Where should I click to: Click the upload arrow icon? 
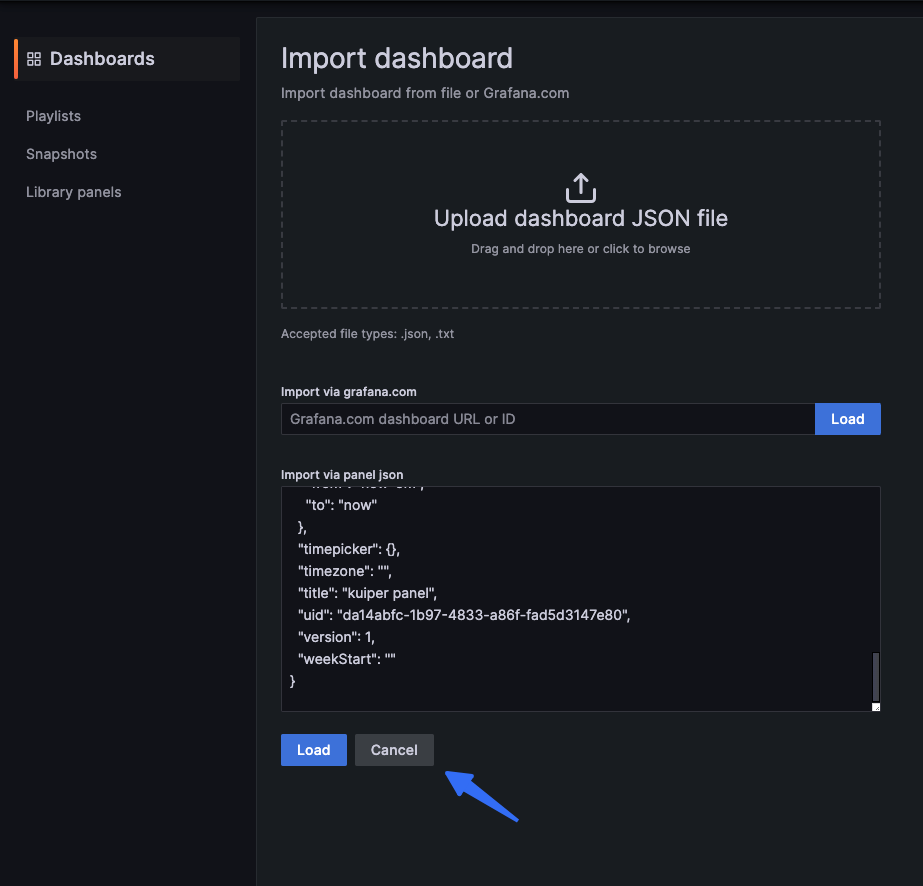[x=580, y=188]
